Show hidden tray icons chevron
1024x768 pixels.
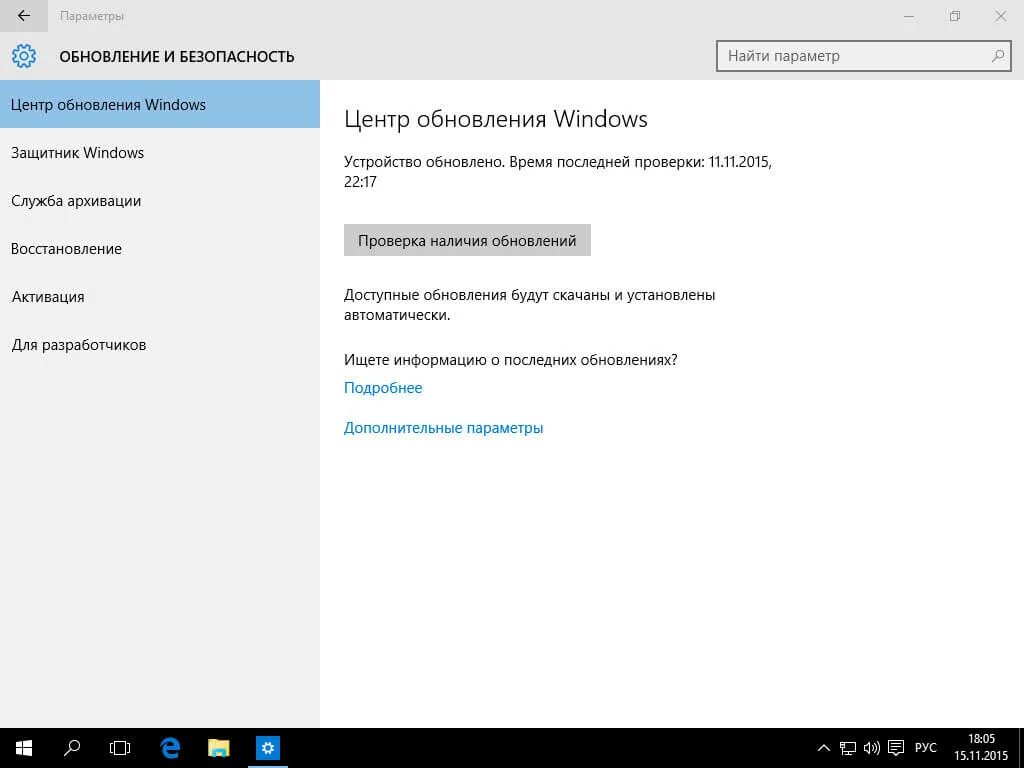coord(824,748)
